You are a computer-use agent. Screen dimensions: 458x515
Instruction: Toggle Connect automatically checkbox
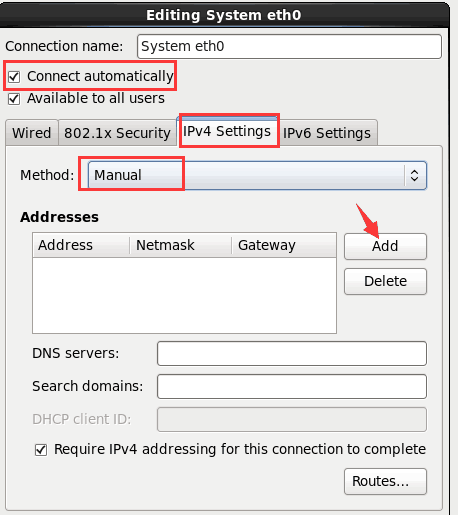tap(14, 77)
